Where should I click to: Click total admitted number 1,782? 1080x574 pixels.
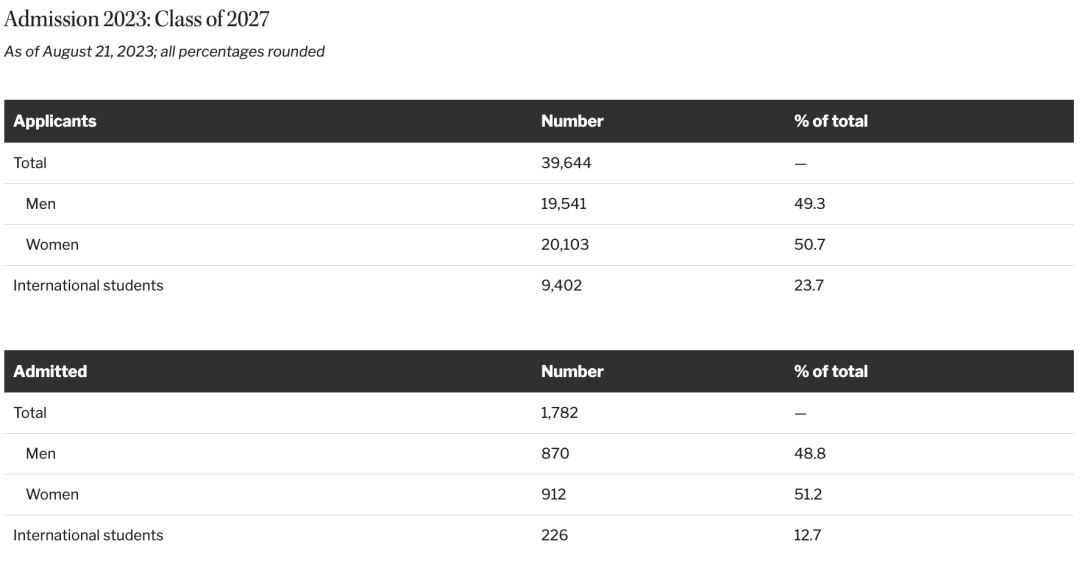pyautogui.click(x=559, y=412)
